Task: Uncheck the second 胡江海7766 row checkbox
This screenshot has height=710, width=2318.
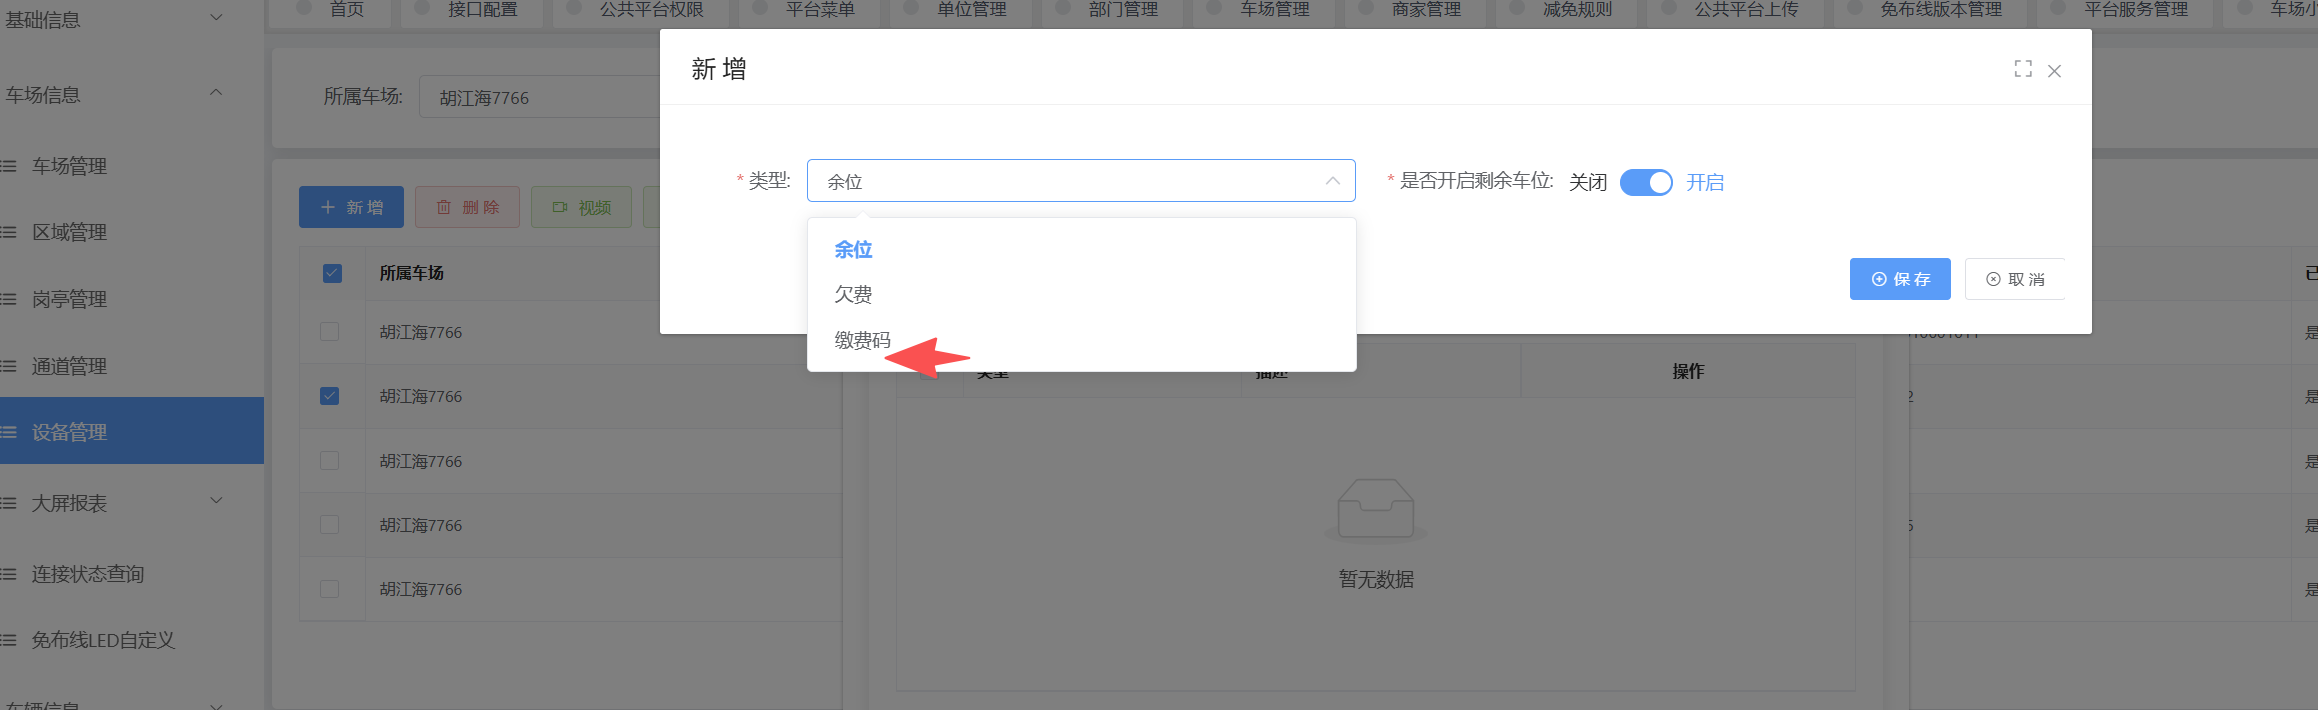Action: tap(329, 396)
